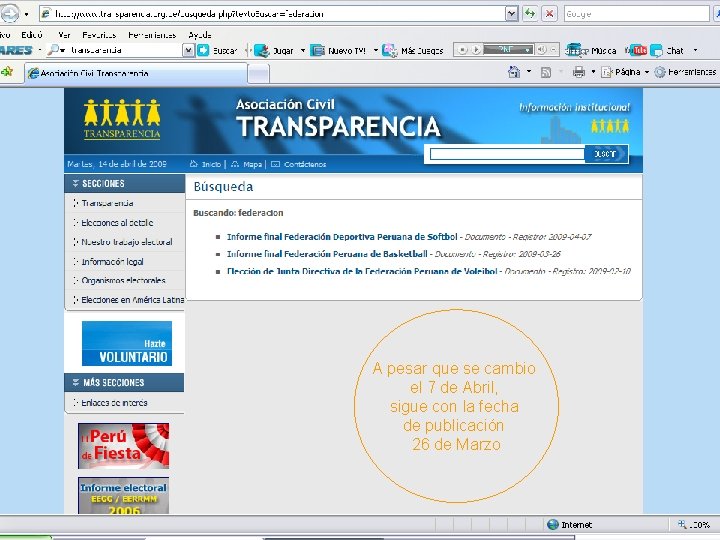
Task: Click the radio player volume speaker icon
Action: pyautogui.click(x=542, y=50)
